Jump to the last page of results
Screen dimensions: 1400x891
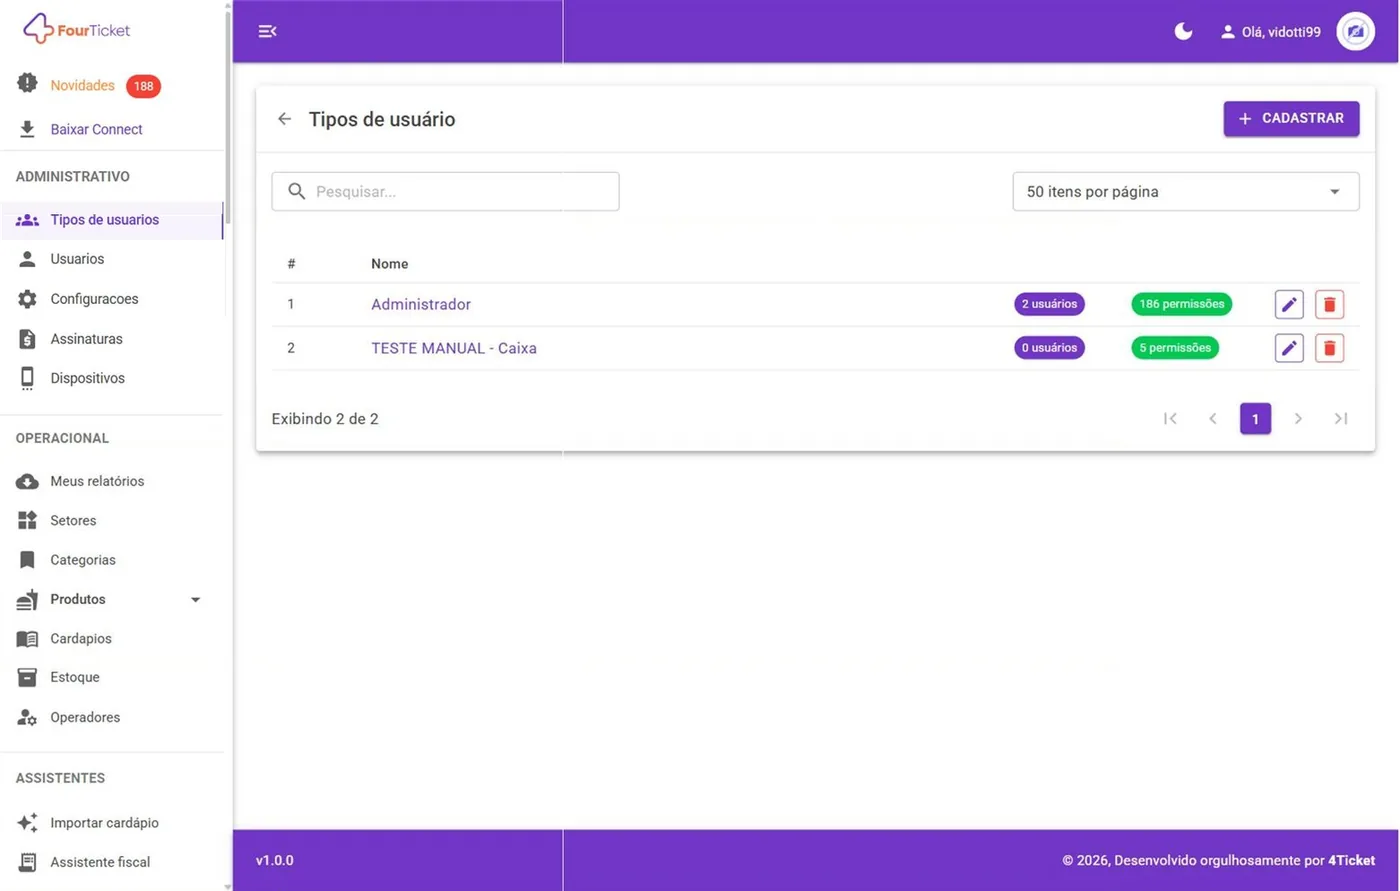pyautogui.click(x=1341, y=418)
